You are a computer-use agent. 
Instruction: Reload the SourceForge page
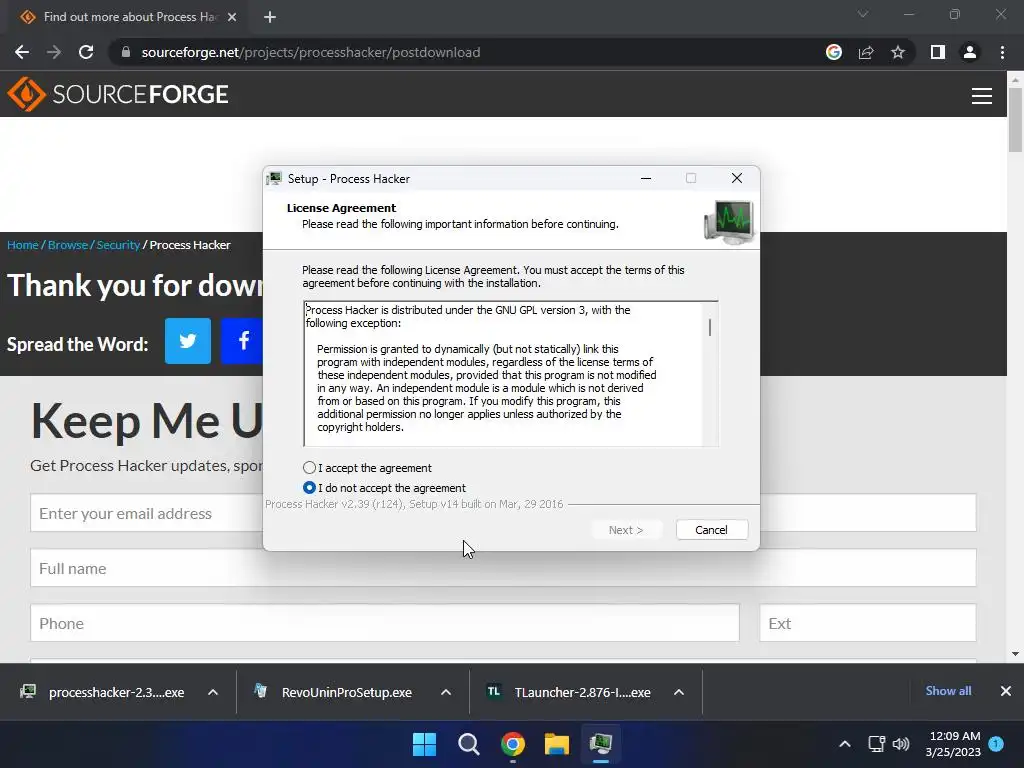[86, 52]
